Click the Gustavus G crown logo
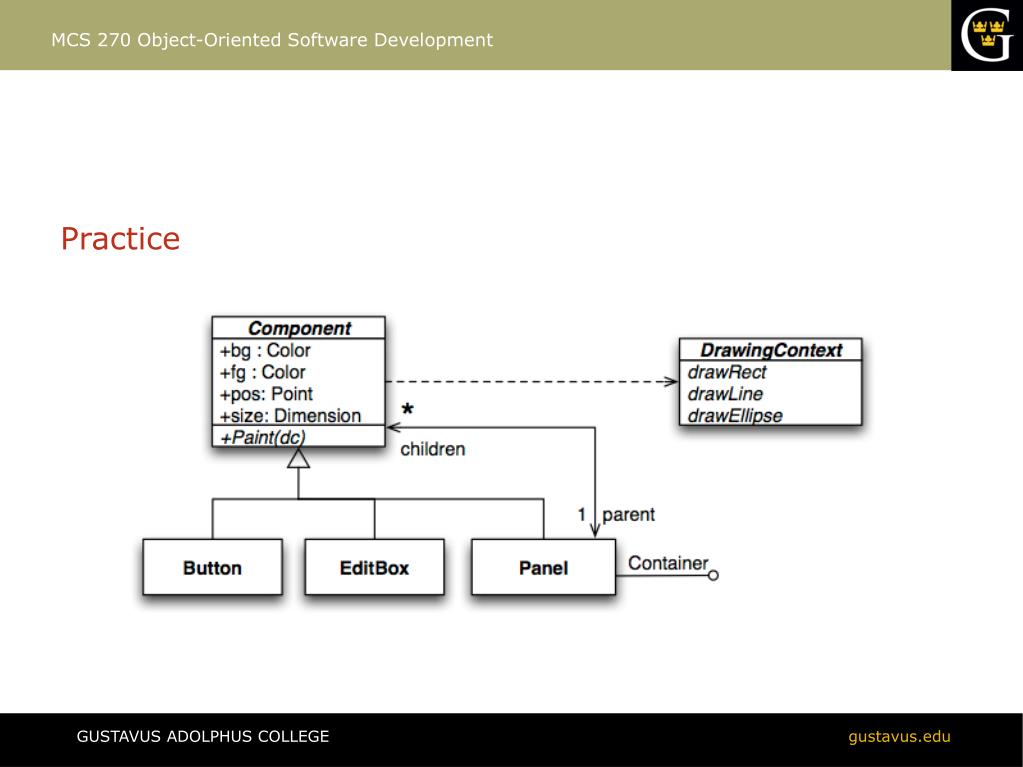Screen dimensions: 1023x767 pyautogui.click(x=986, y=35)
